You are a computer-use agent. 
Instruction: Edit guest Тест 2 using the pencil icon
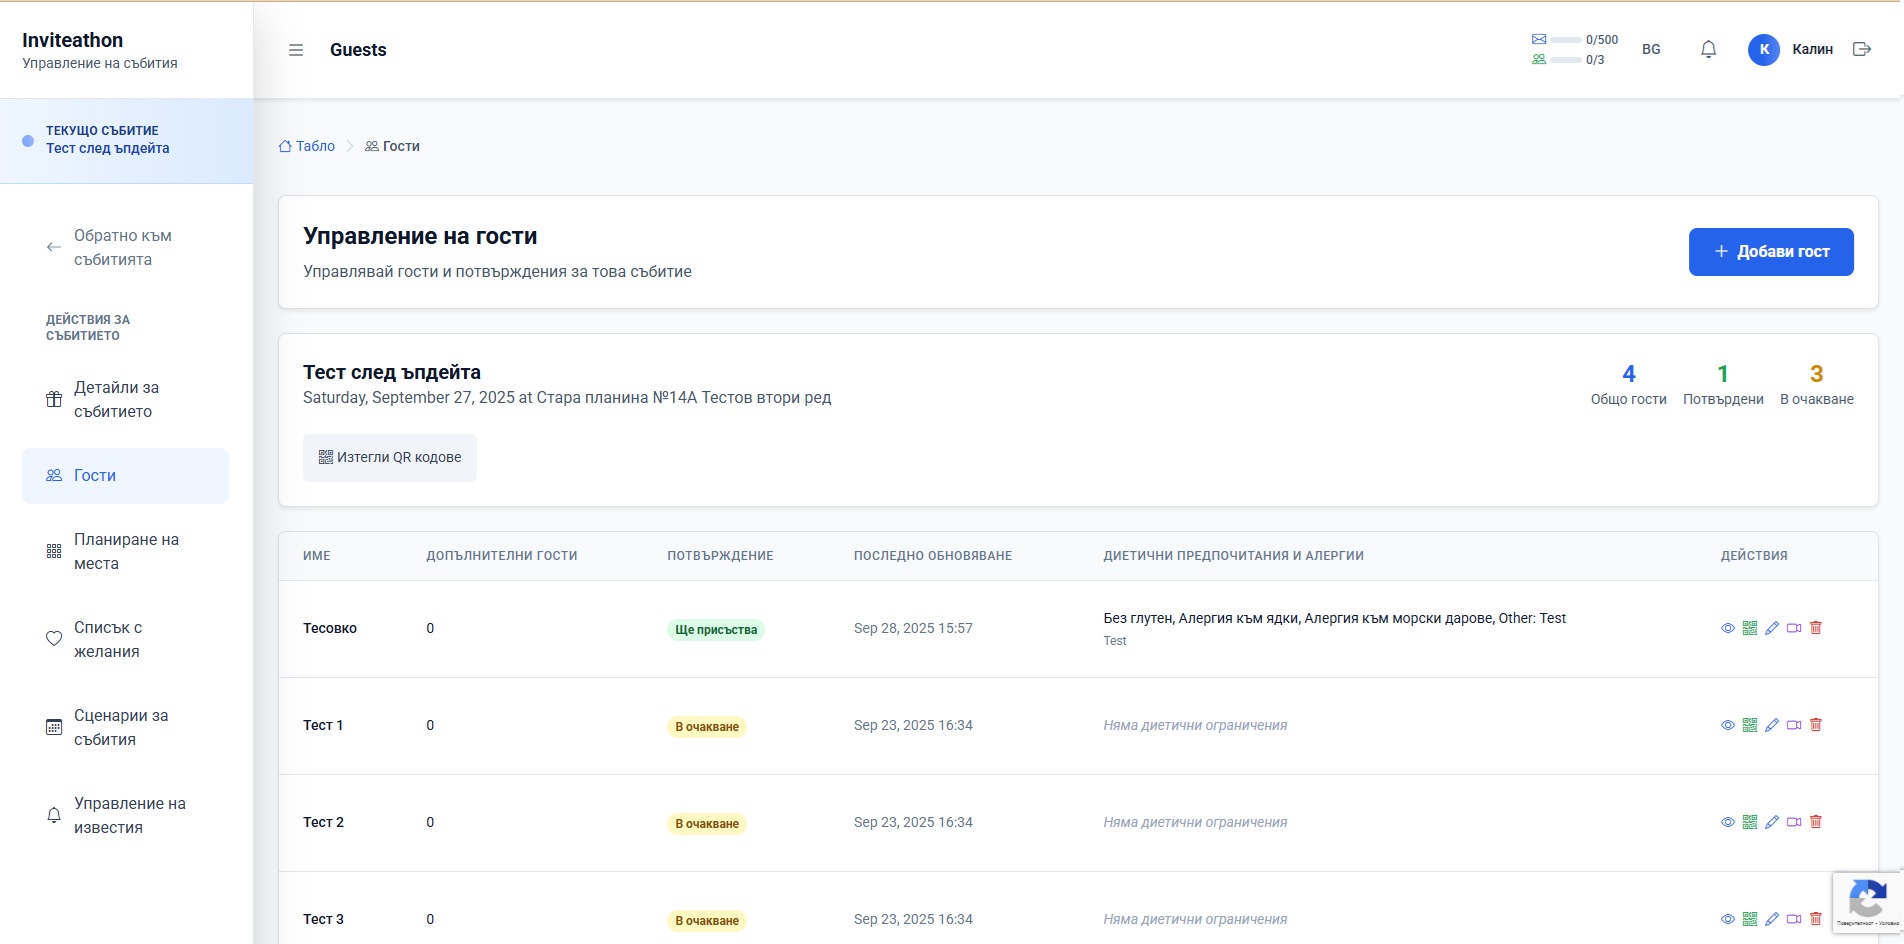(1772, 822)
